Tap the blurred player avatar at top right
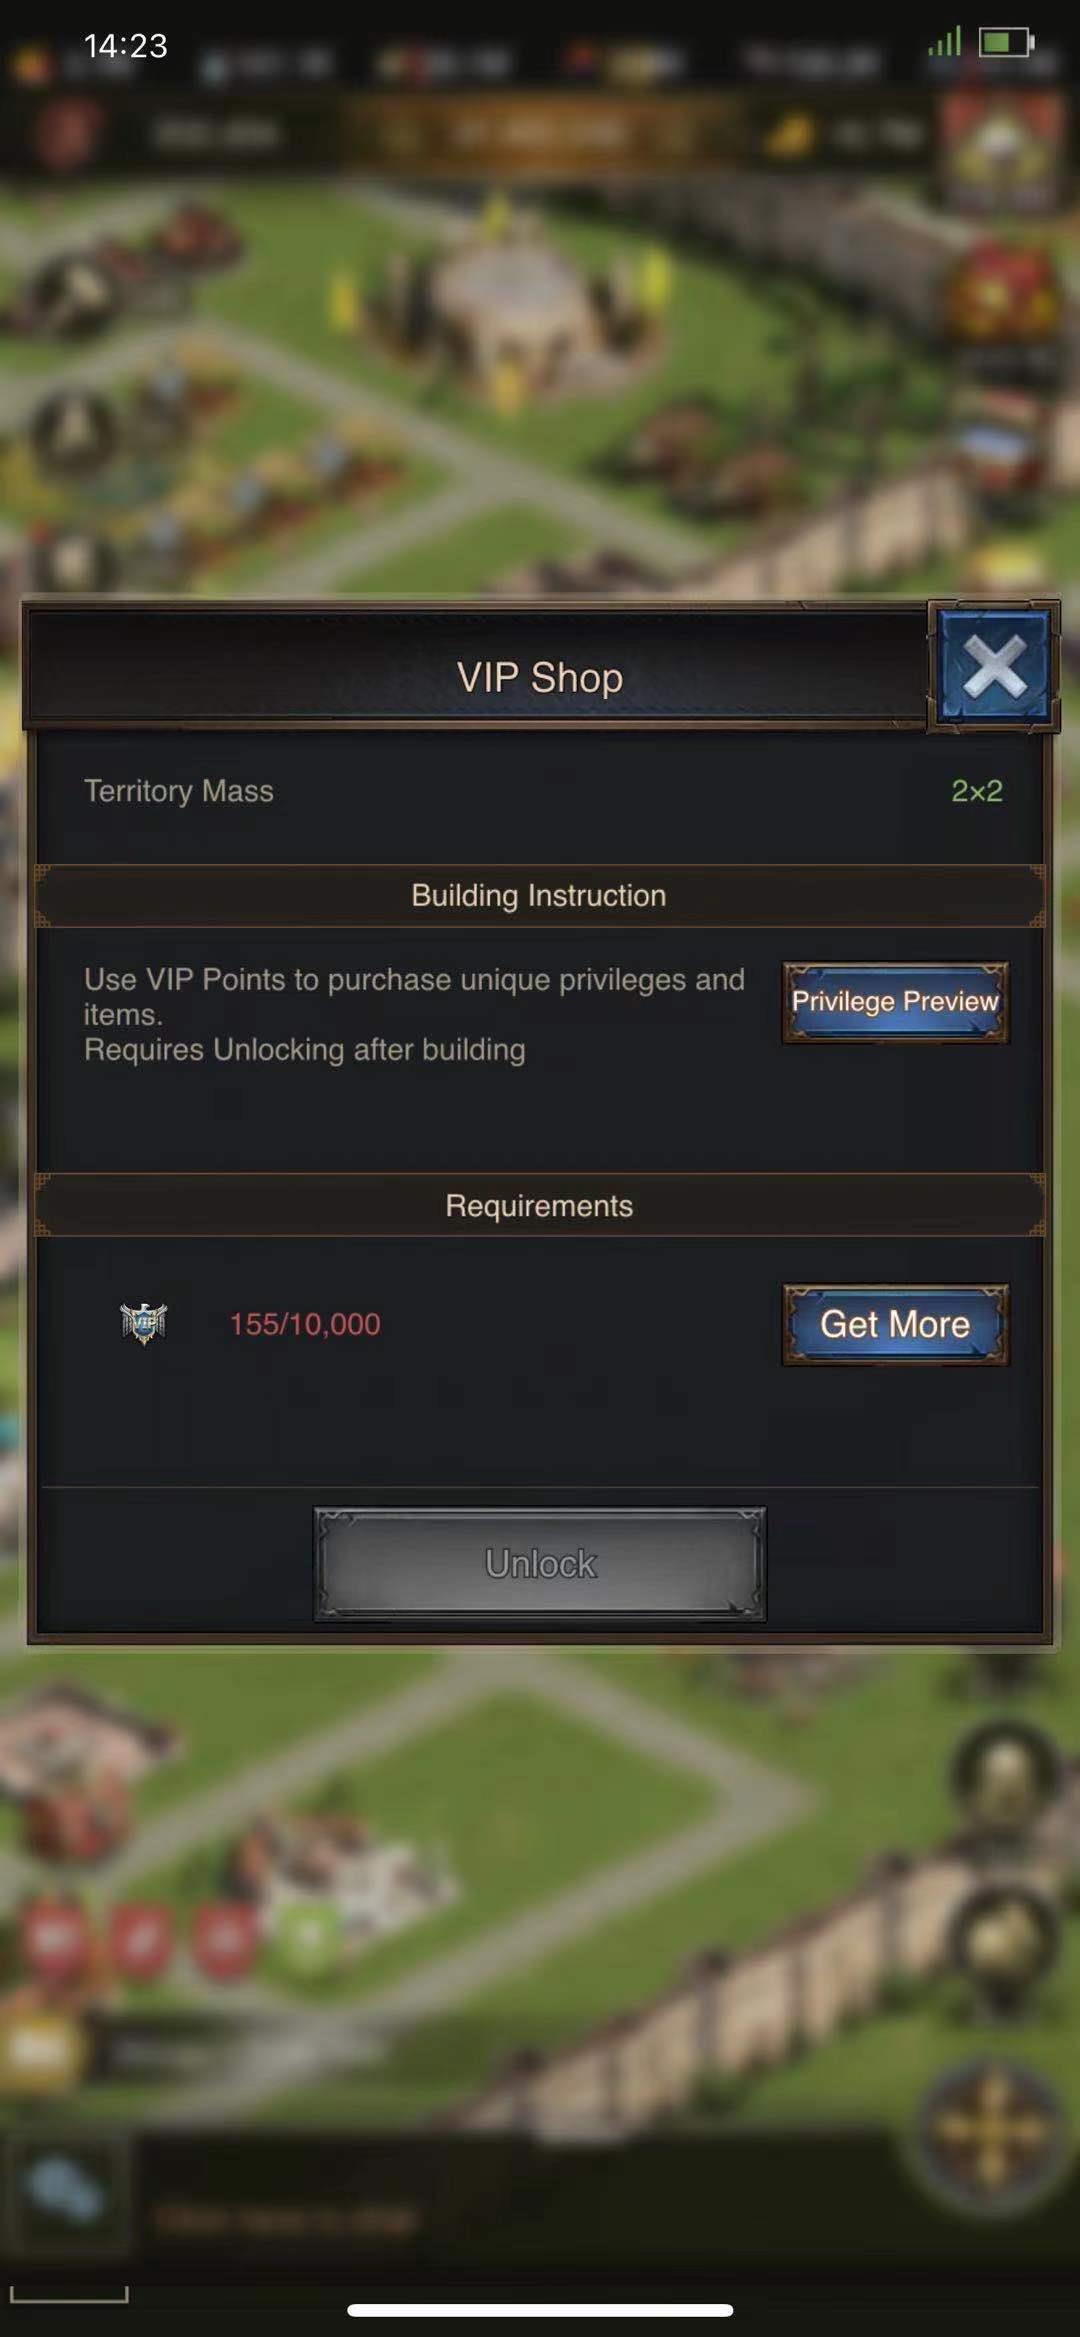 [x=1003, y=150]
